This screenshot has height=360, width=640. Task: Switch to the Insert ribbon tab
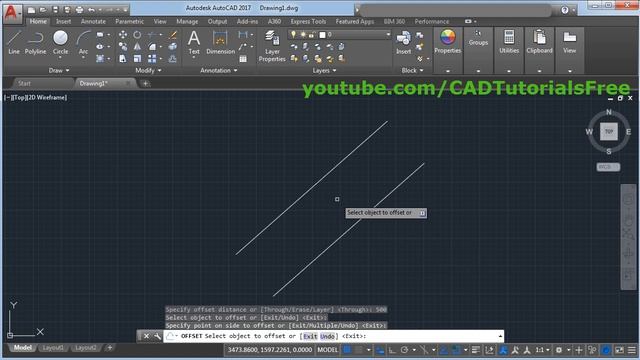pos(63,22)
